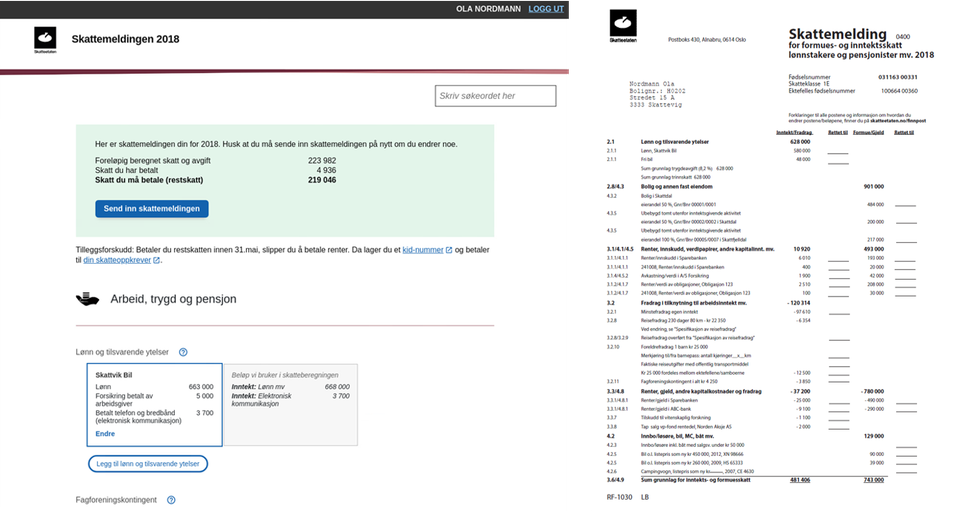Click Legg til lønn og tilsvarende ytelser
Viewport: 960px width, 511px height.
[146, 464]
